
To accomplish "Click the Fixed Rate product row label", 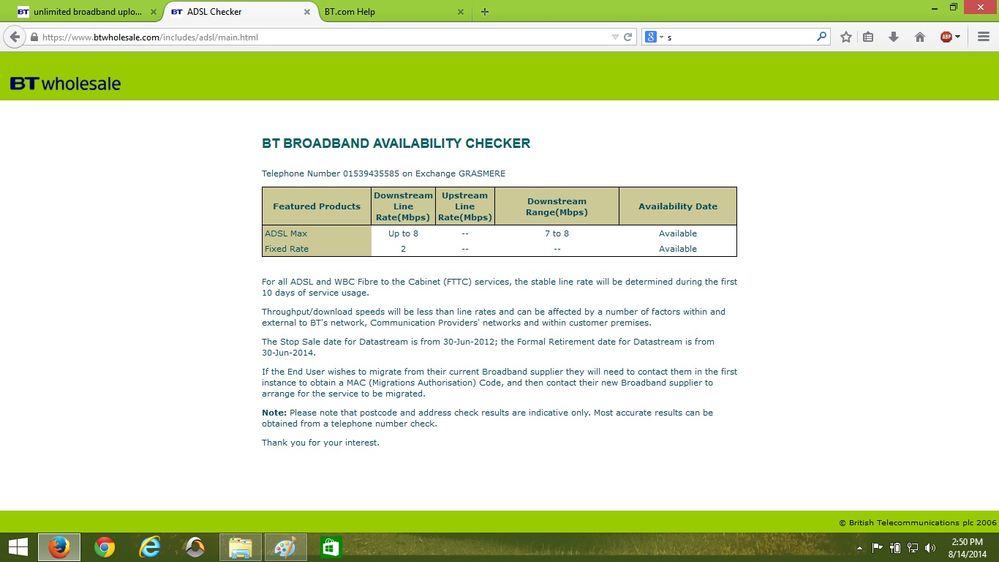I will tap(286, 249).
